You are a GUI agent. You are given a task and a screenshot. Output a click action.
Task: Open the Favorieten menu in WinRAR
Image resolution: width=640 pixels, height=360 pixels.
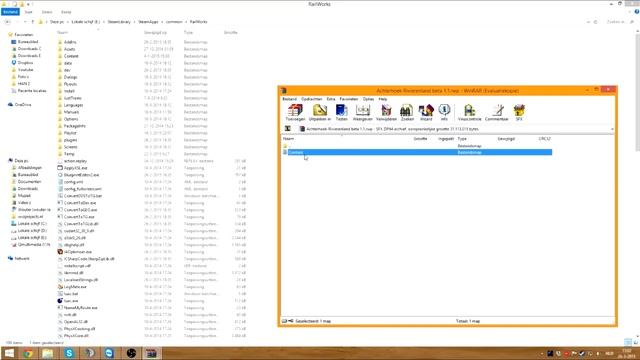(x=349, y=99)
